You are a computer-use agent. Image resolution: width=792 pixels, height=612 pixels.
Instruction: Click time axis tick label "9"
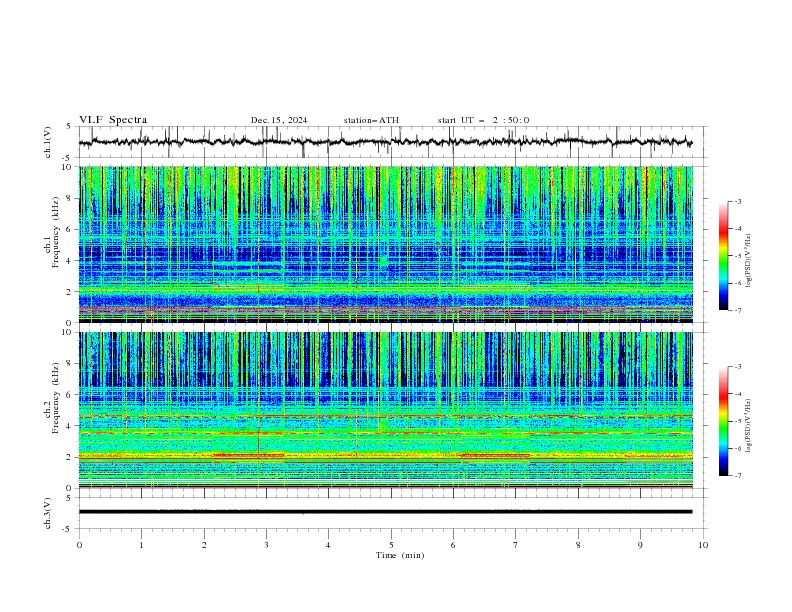640,545
